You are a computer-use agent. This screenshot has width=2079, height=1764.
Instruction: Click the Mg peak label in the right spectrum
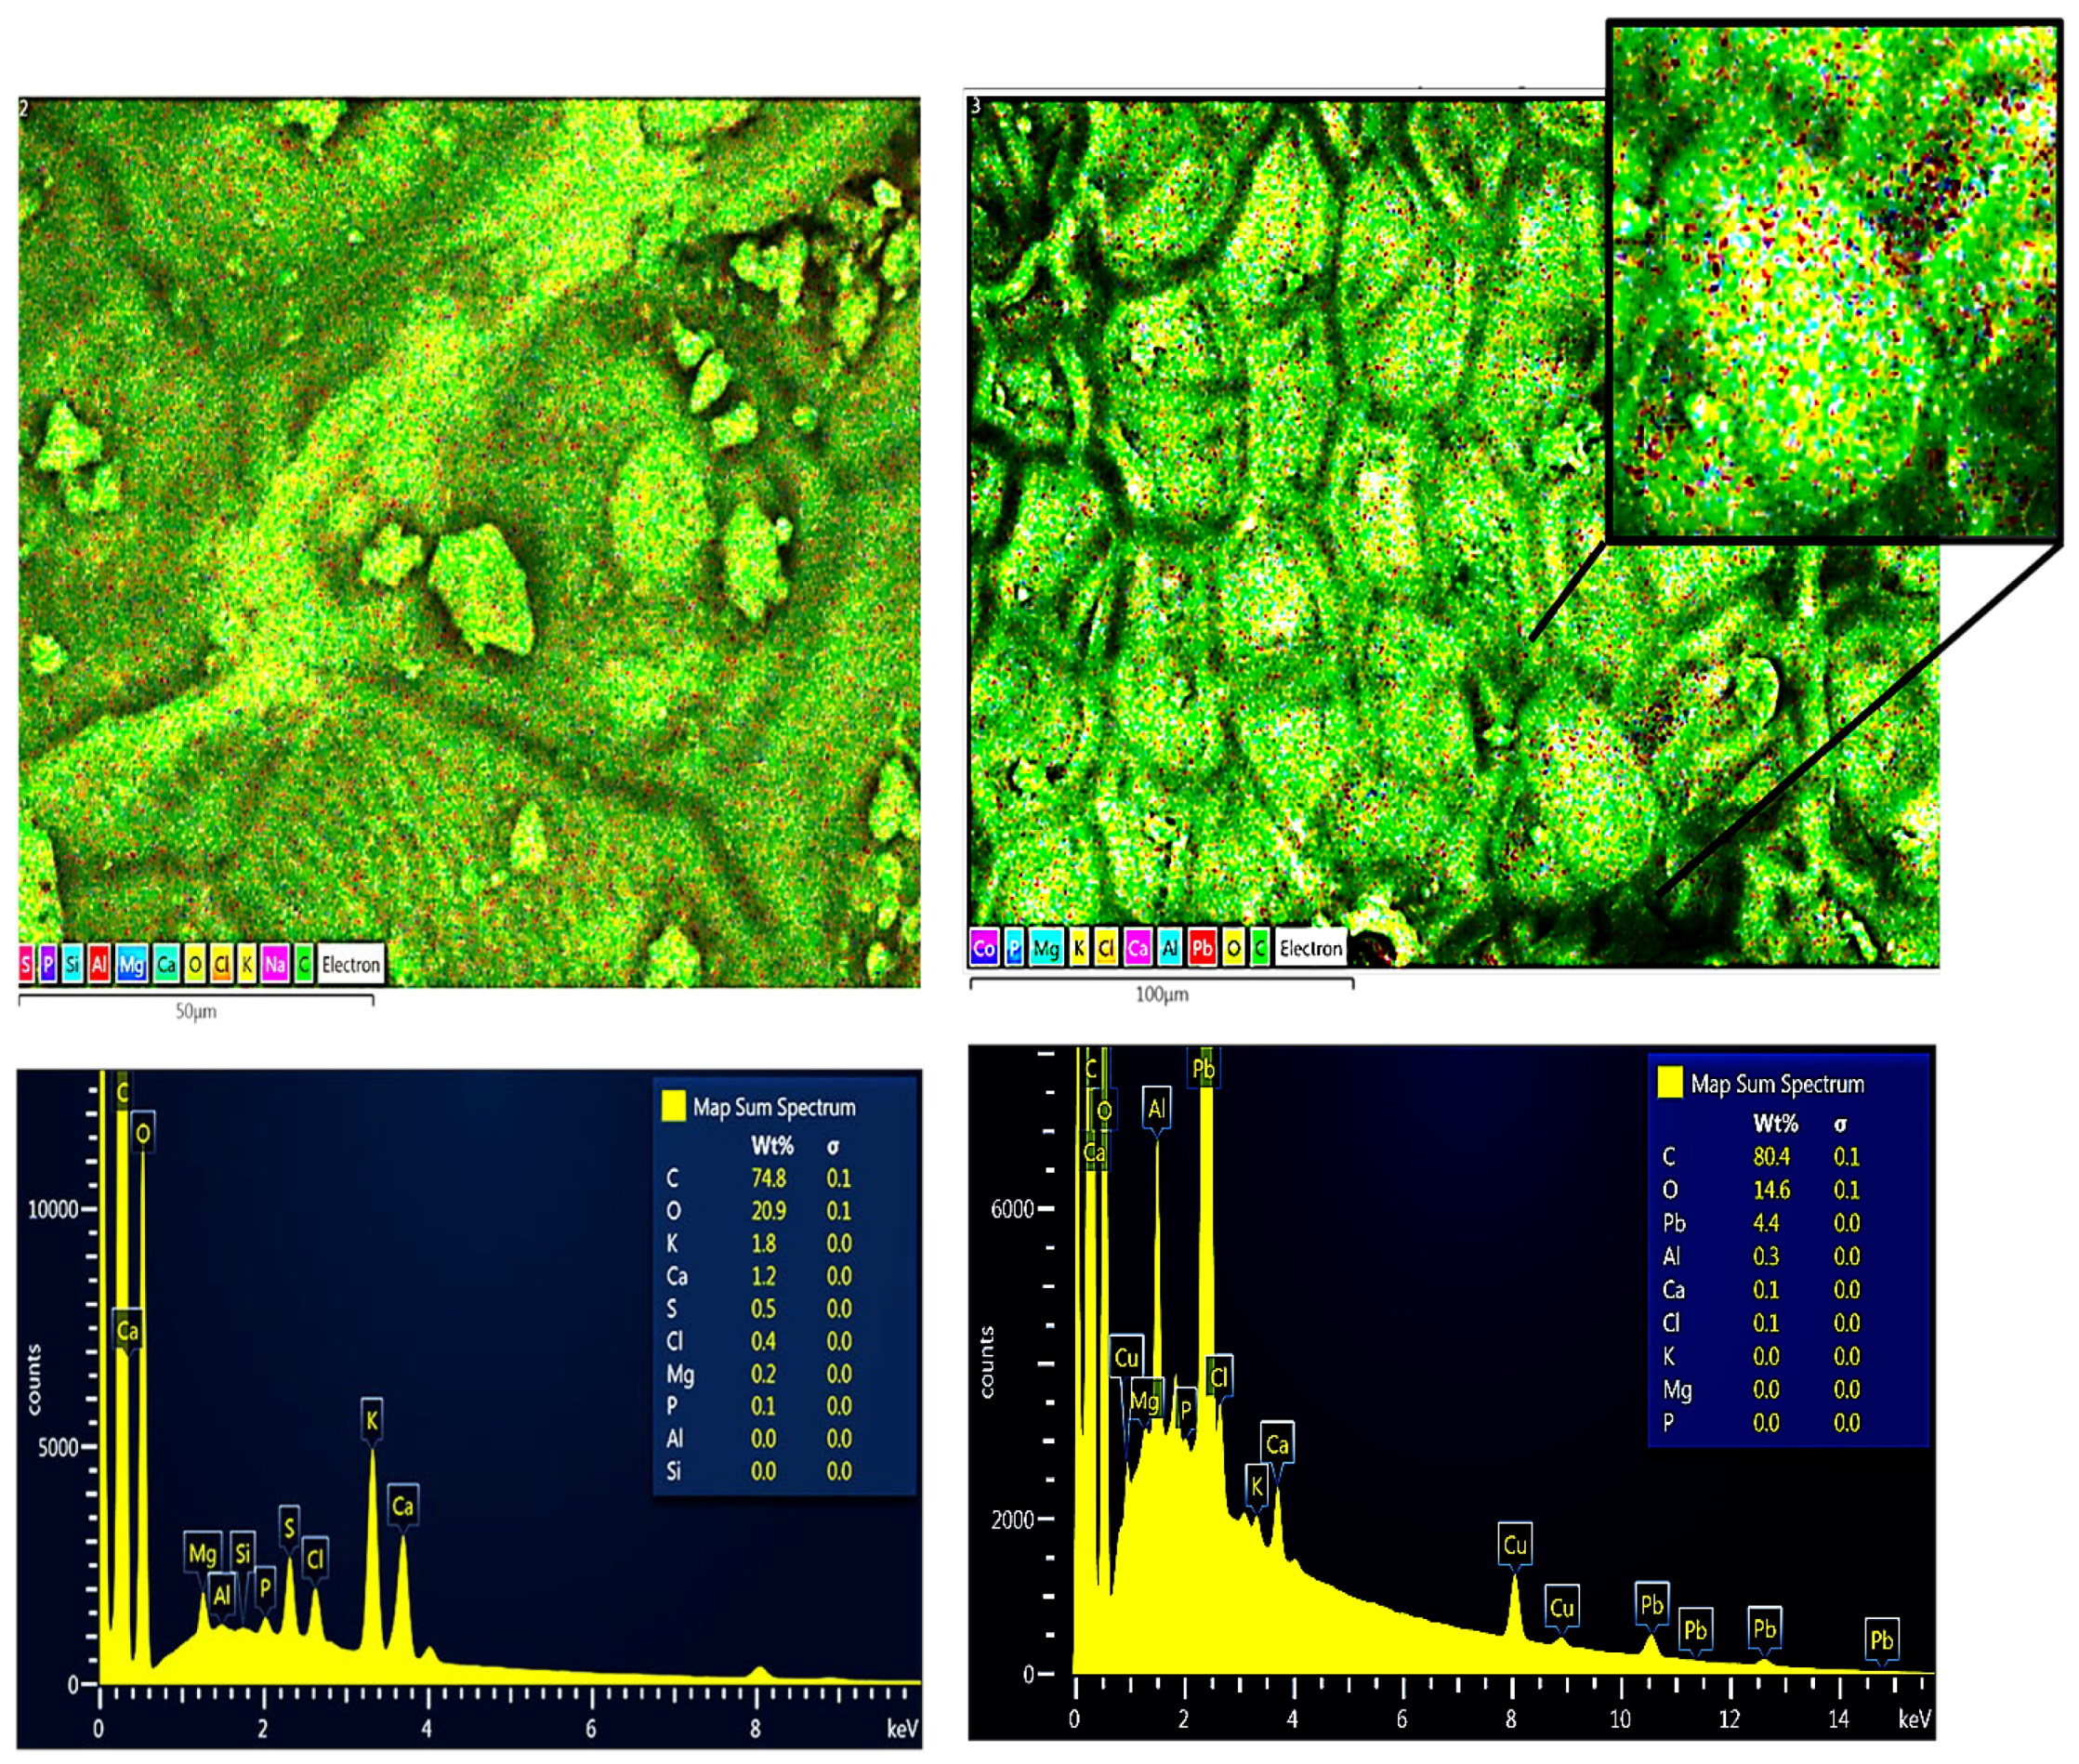pos(1145,1400)
